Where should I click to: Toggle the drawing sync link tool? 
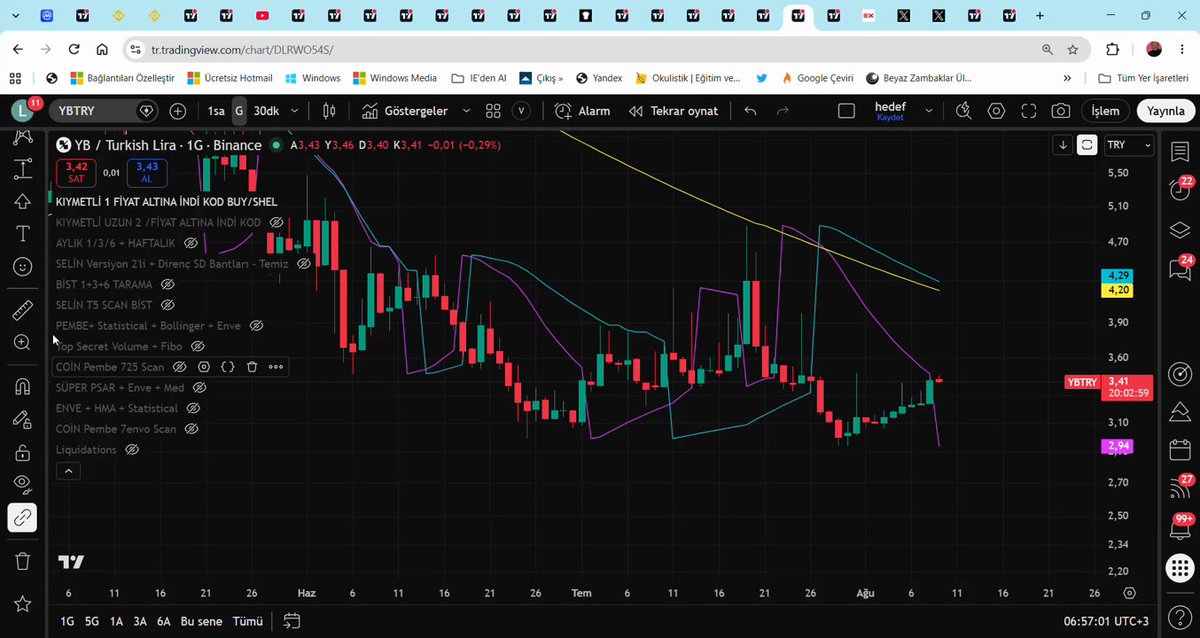[22, 517]
